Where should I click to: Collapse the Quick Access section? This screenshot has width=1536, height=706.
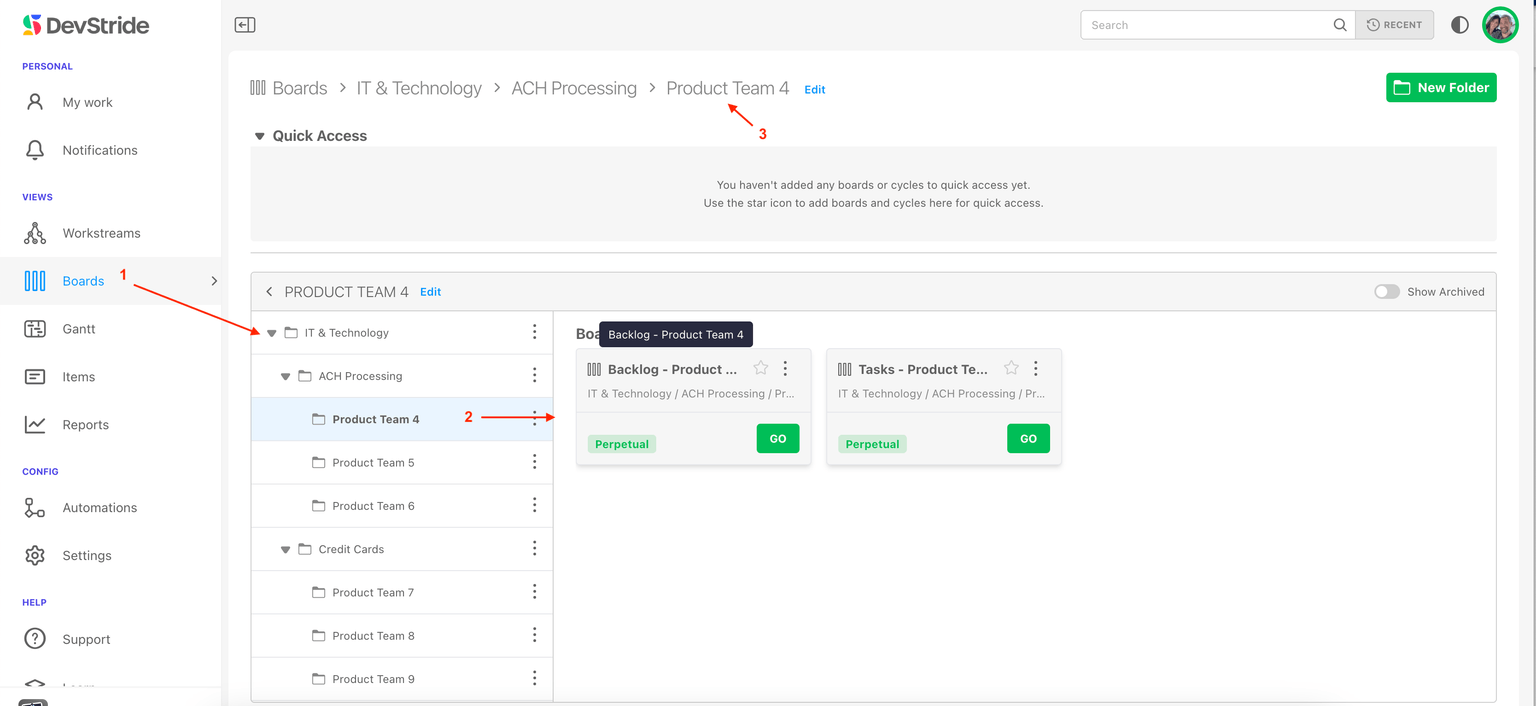click(x=259, y=135)
